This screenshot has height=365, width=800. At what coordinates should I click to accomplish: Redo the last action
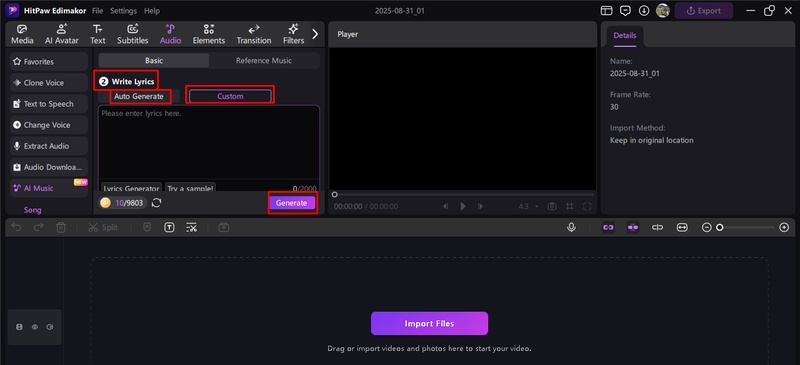pyautogui.click(x=39, y=228)
